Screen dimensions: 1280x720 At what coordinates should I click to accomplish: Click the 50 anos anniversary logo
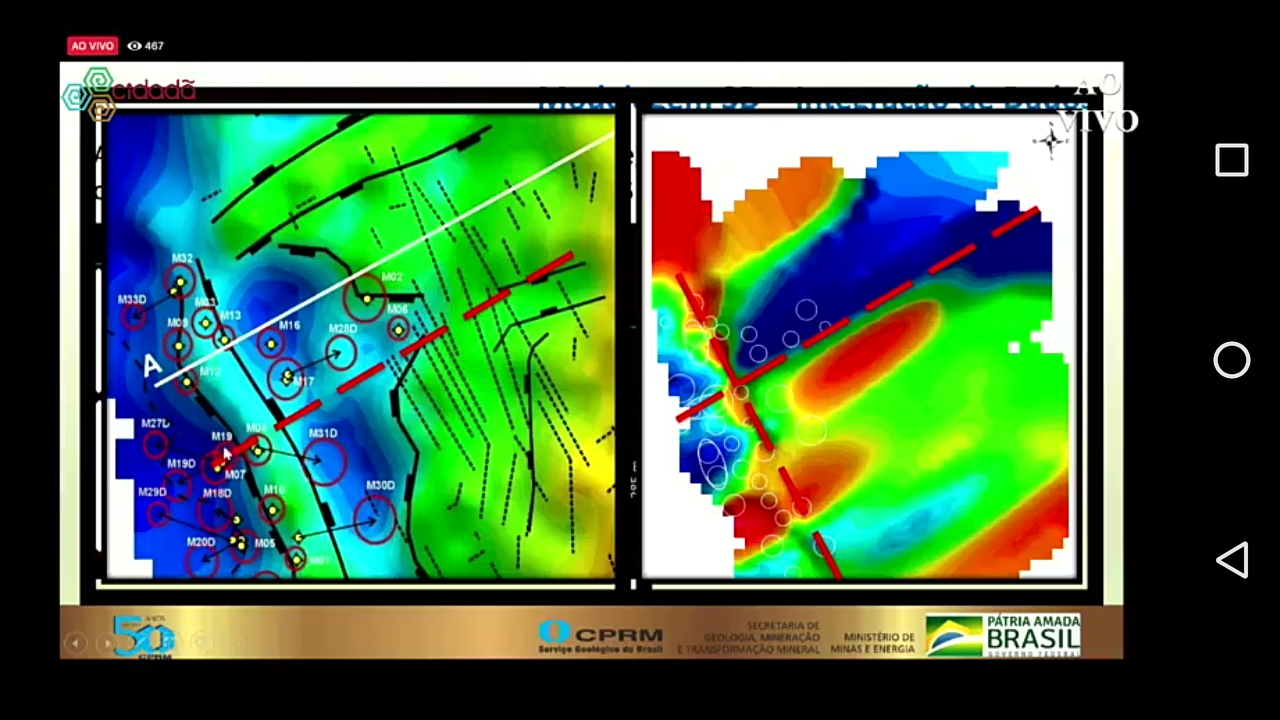pos(143,636)
